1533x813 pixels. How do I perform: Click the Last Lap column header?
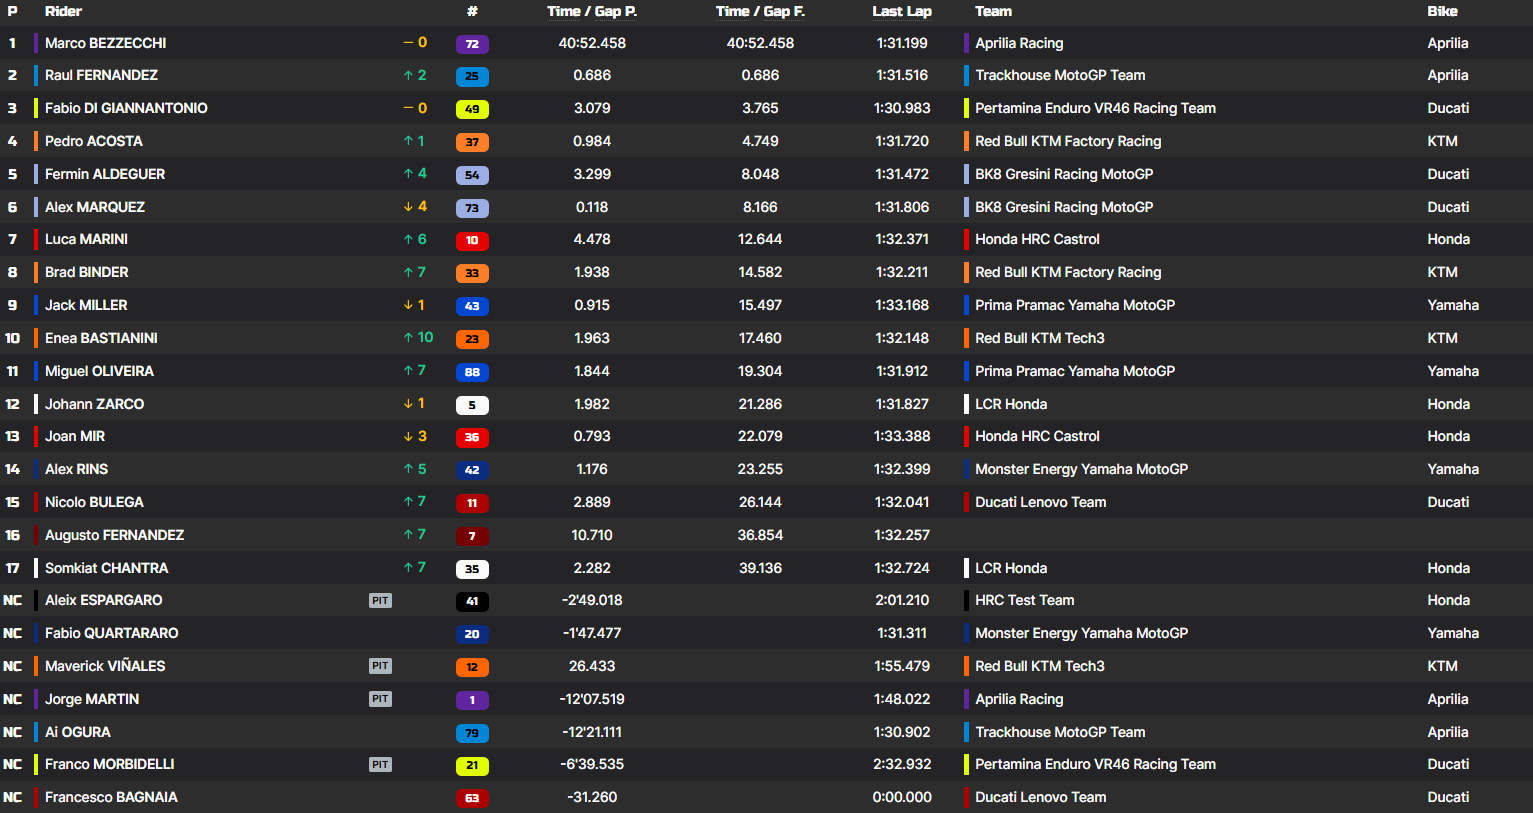[901, 11]
